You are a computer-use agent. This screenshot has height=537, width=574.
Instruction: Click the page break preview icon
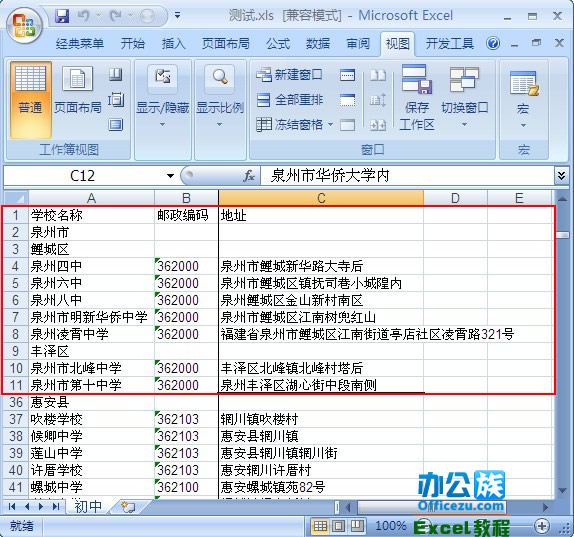pos(116,75)
